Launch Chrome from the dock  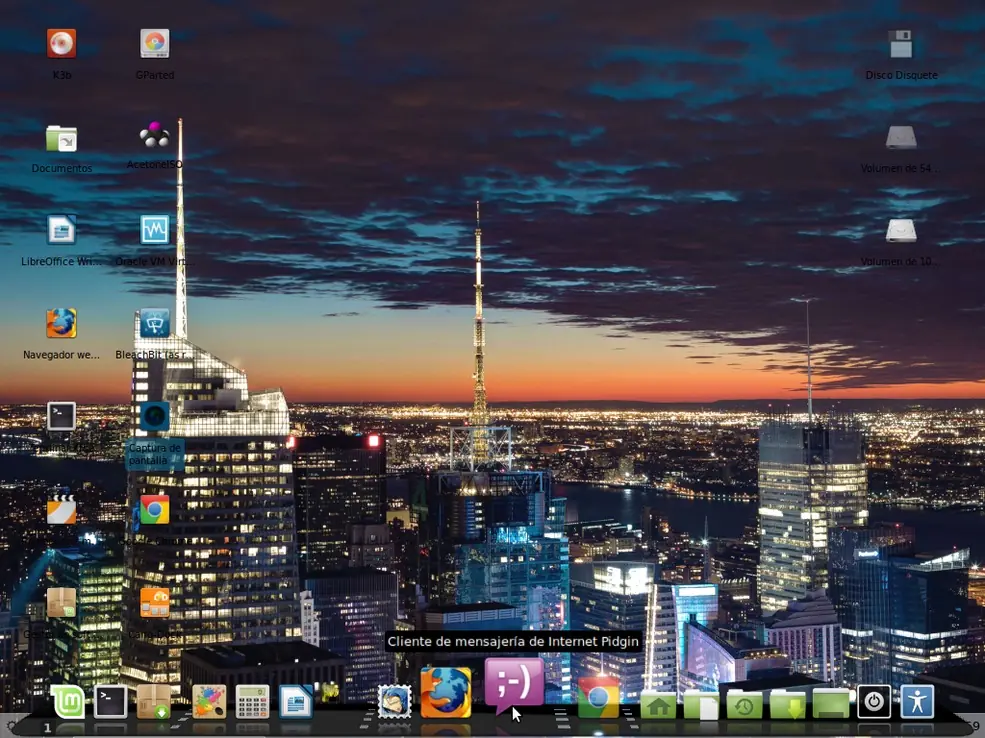pyautogui.click(x=597, y=697)
